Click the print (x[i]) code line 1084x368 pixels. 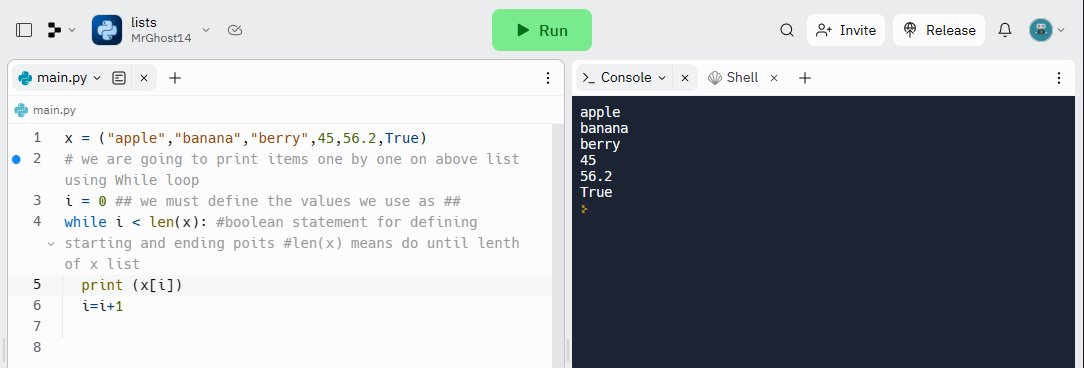coord(132,285)
